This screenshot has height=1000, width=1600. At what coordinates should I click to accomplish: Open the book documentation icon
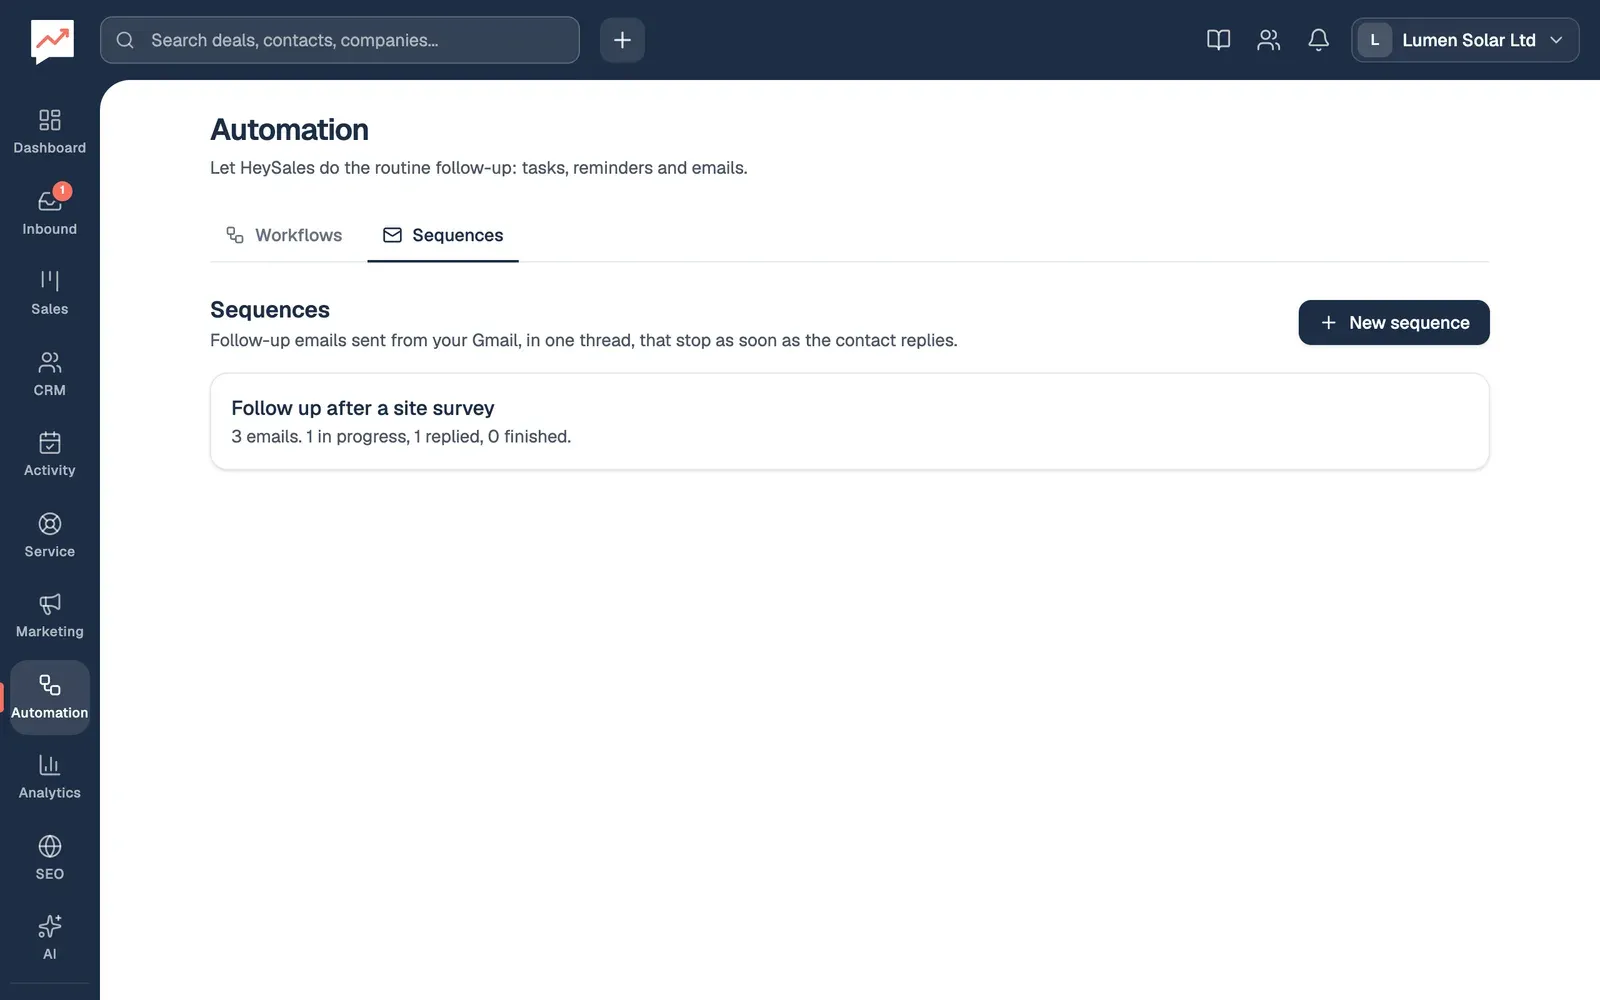[x=1218, y=40]
